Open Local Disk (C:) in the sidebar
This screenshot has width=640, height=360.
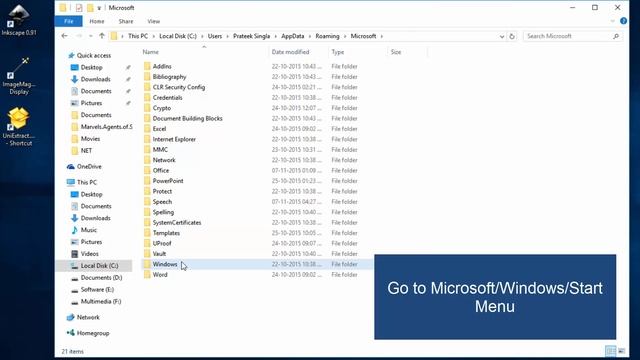click(95, 266)
